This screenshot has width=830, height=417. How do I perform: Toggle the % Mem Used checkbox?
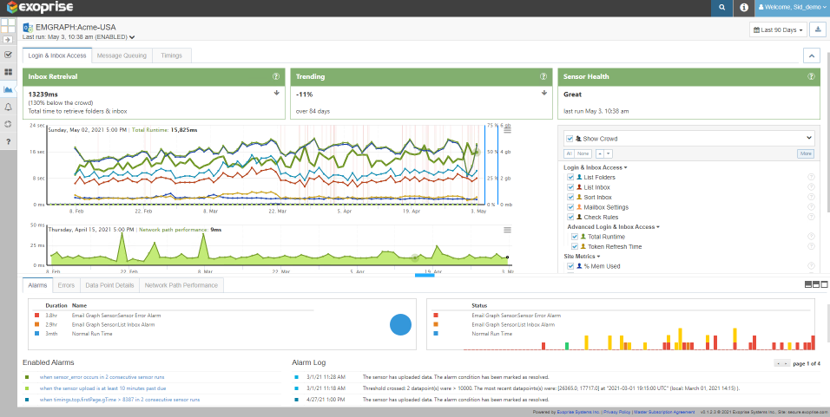coord(570,266)
